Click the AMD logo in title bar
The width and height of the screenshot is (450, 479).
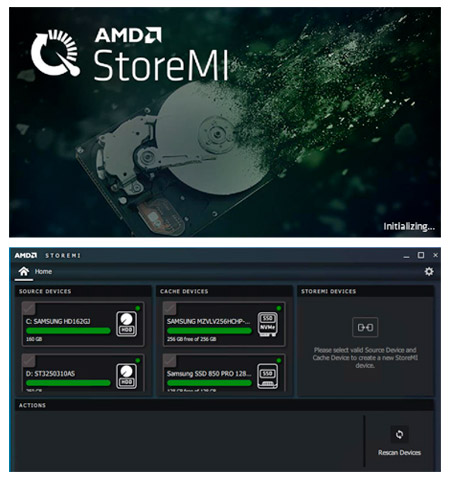pyautogui.click(x=26, y=255)
